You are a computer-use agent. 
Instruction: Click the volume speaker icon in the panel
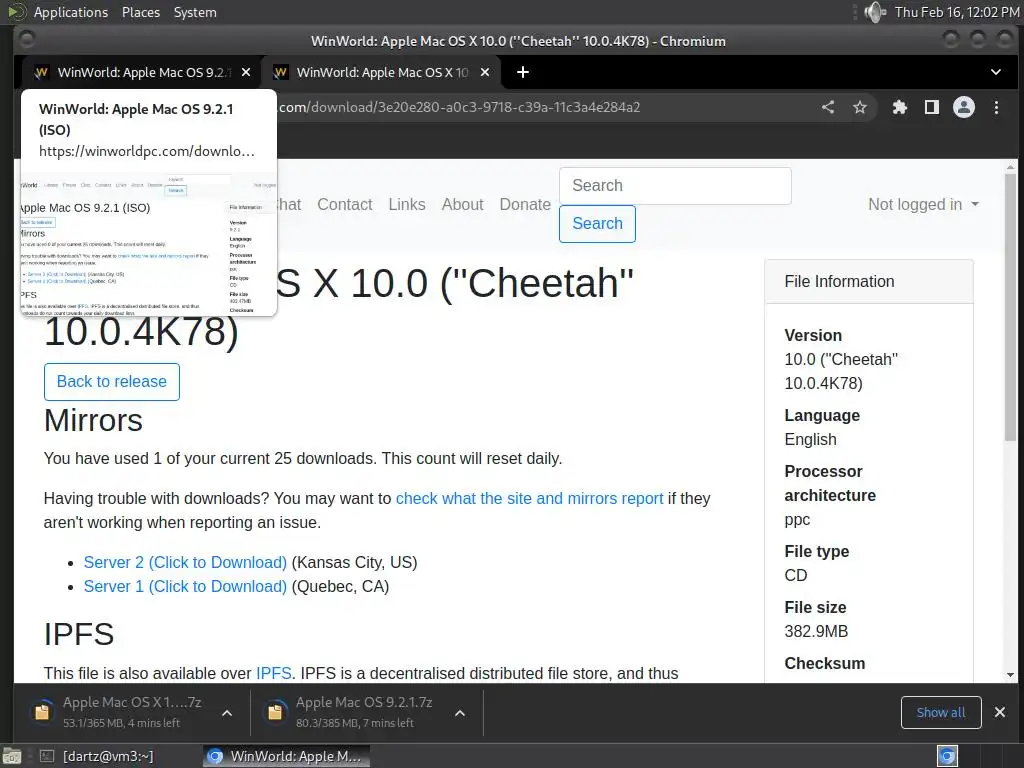click(x=874, y=12)
